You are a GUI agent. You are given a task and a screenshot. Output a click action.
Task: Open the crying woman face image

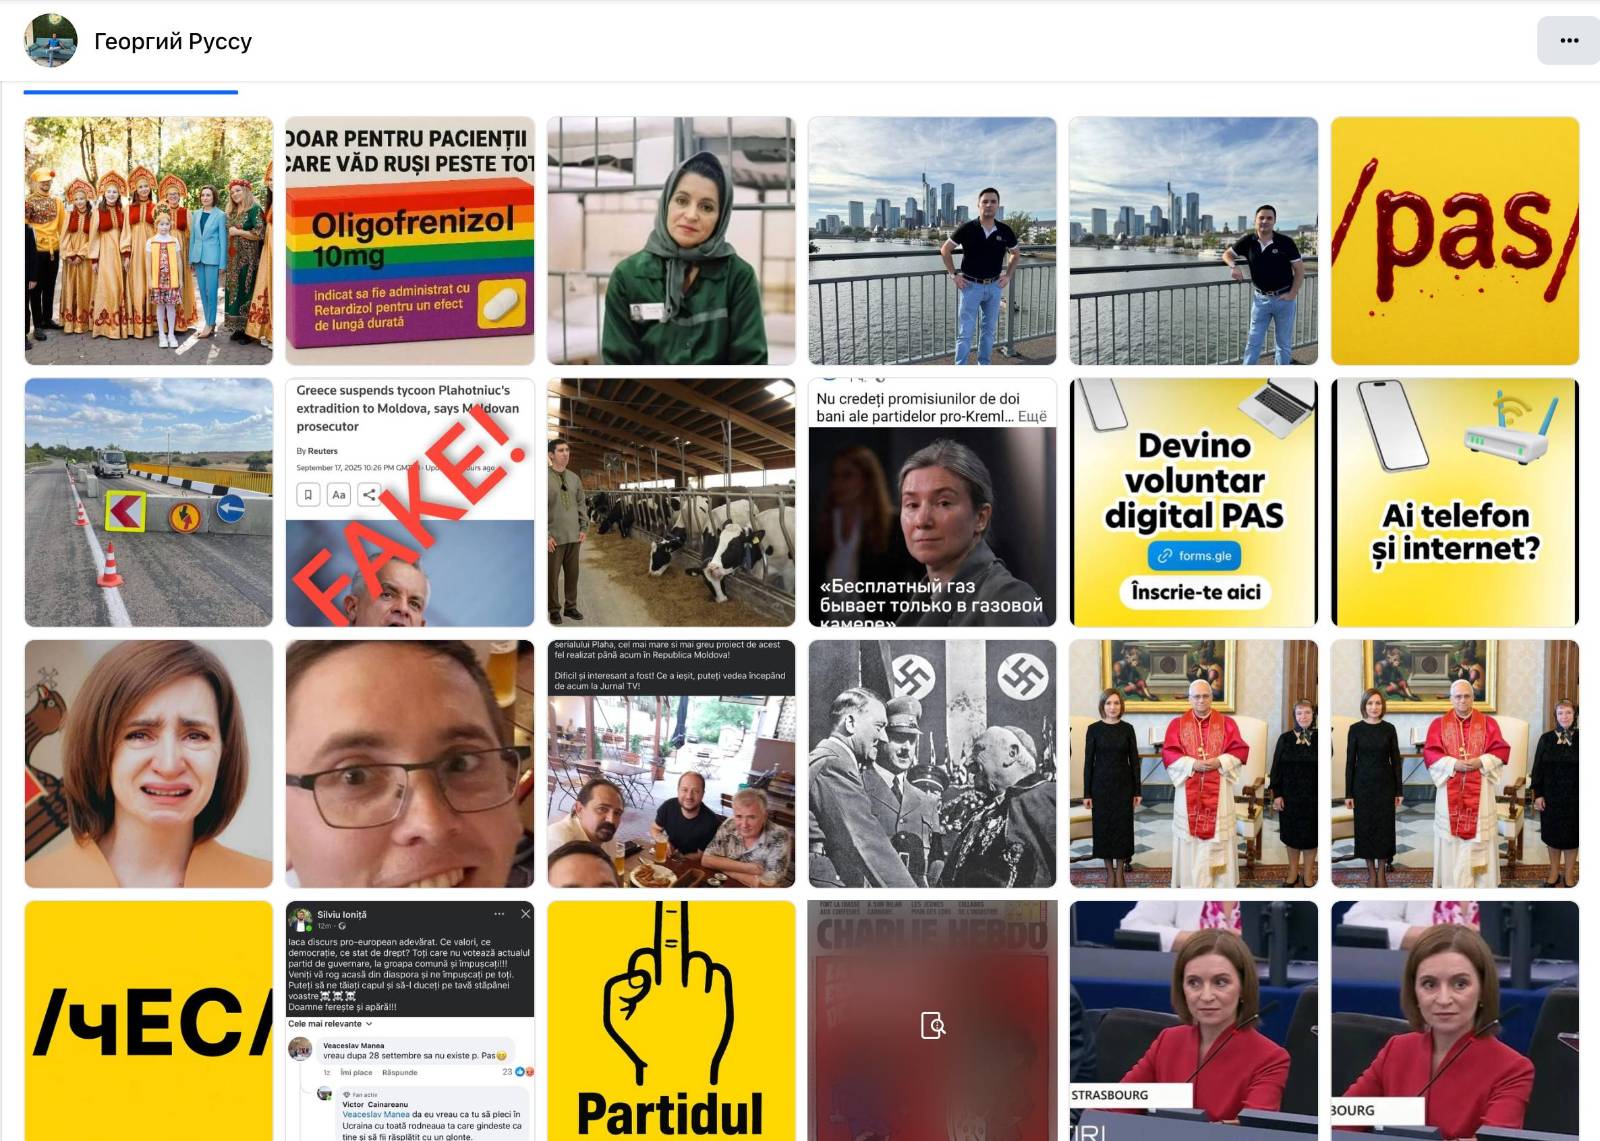[x=149, y=764]
